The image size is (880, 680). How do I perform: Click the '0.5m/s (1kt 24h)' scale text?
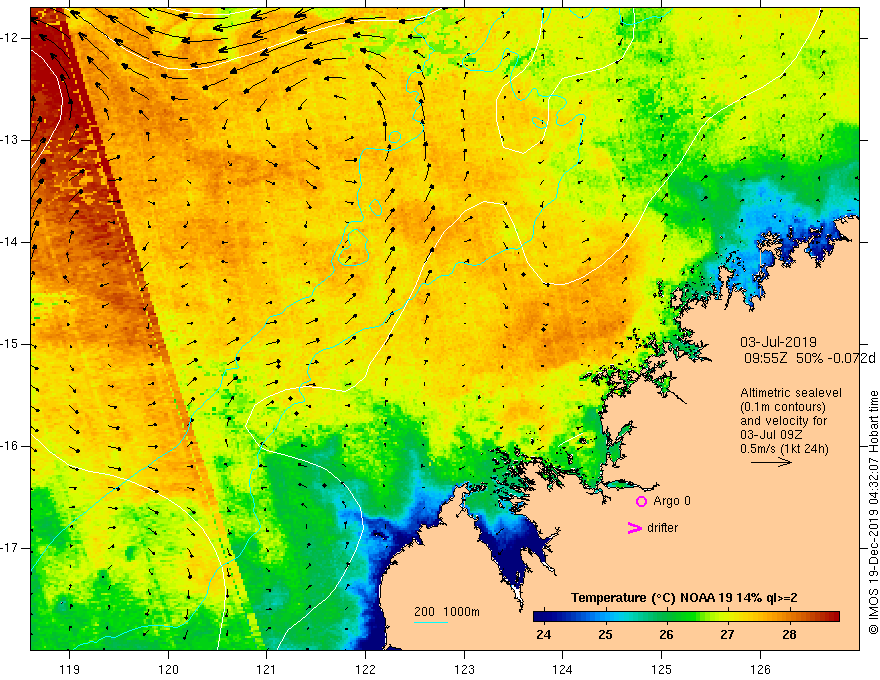coord(784,449)
